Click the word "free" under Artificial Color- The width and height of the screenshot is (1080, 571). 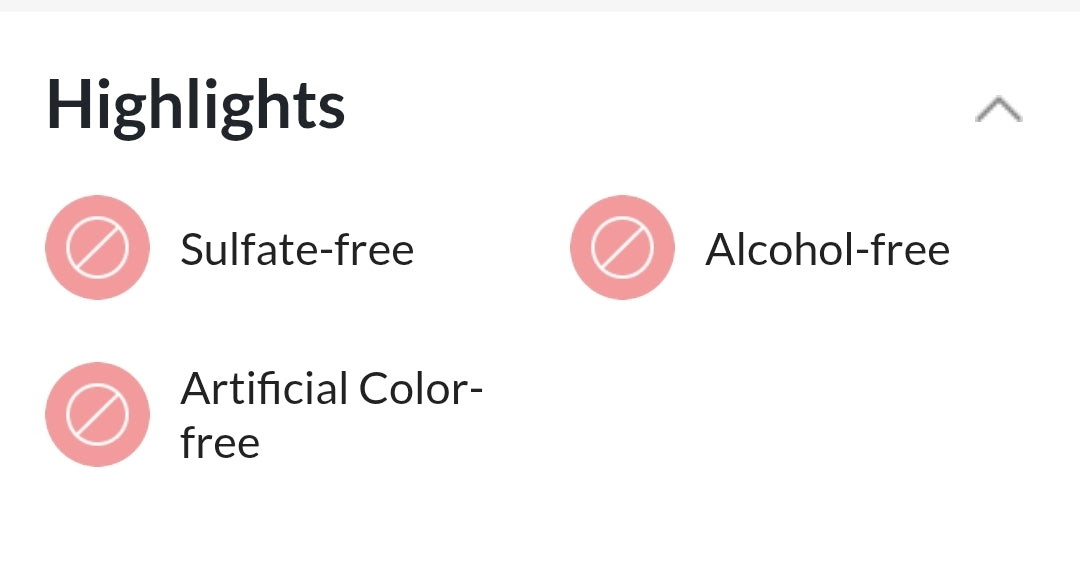click(220, 442)
